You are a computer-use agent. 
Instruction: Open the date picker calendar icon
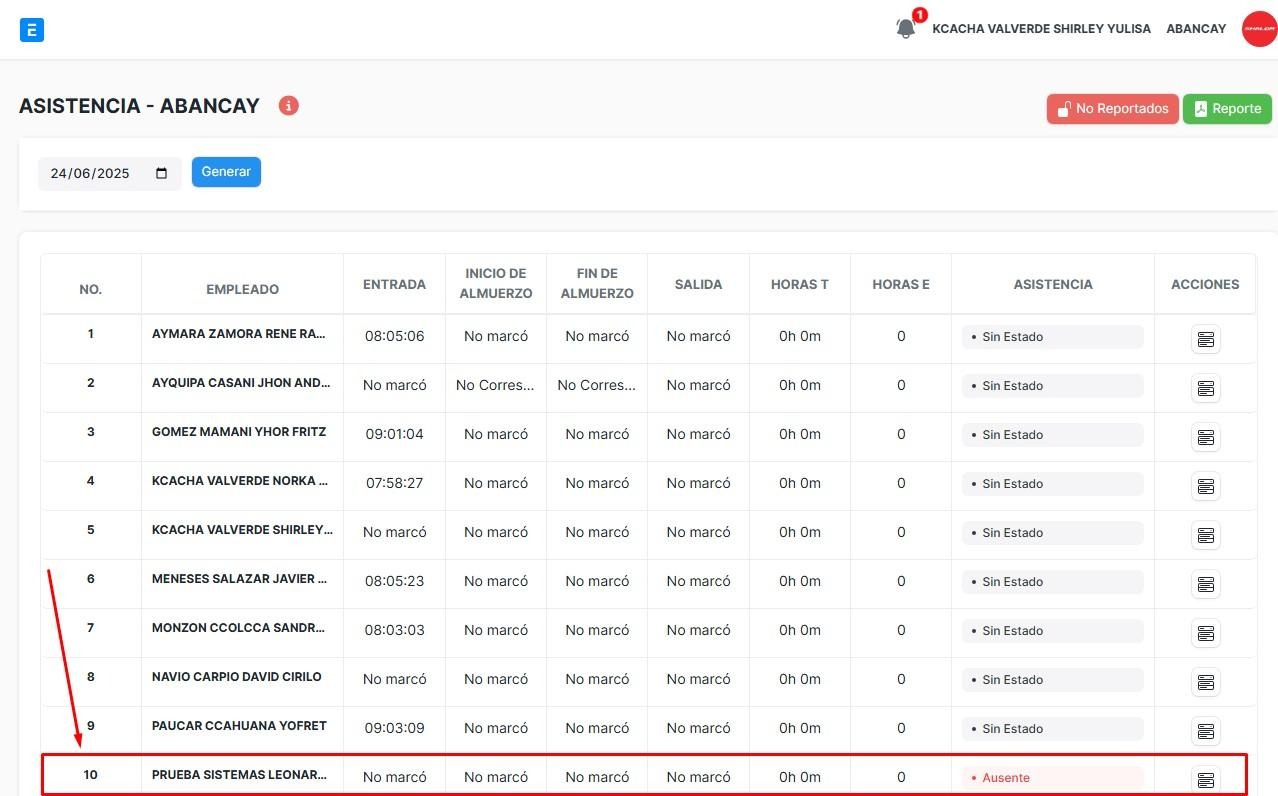click(x=162, y=173)
